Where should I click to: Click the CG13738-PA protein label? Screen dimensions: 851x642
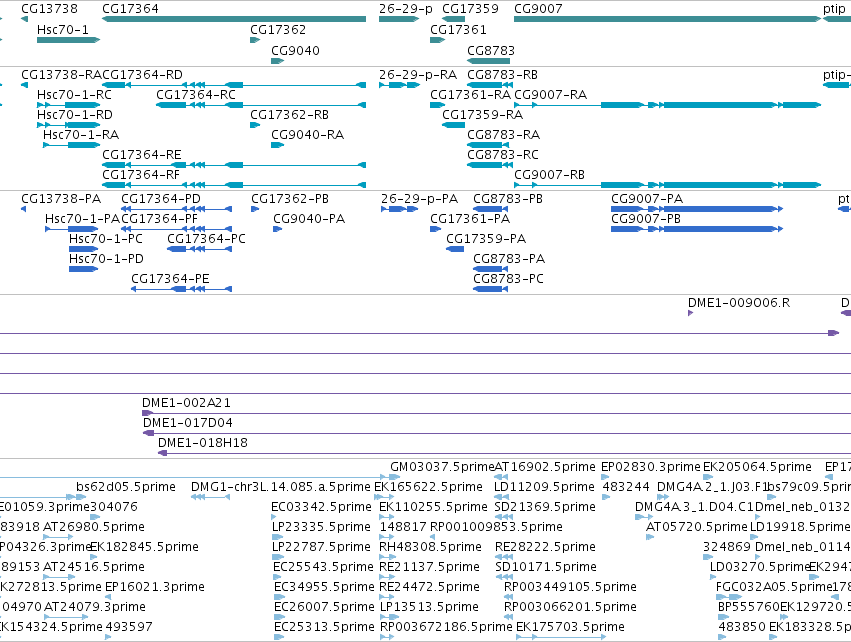[x=61, y=199]
